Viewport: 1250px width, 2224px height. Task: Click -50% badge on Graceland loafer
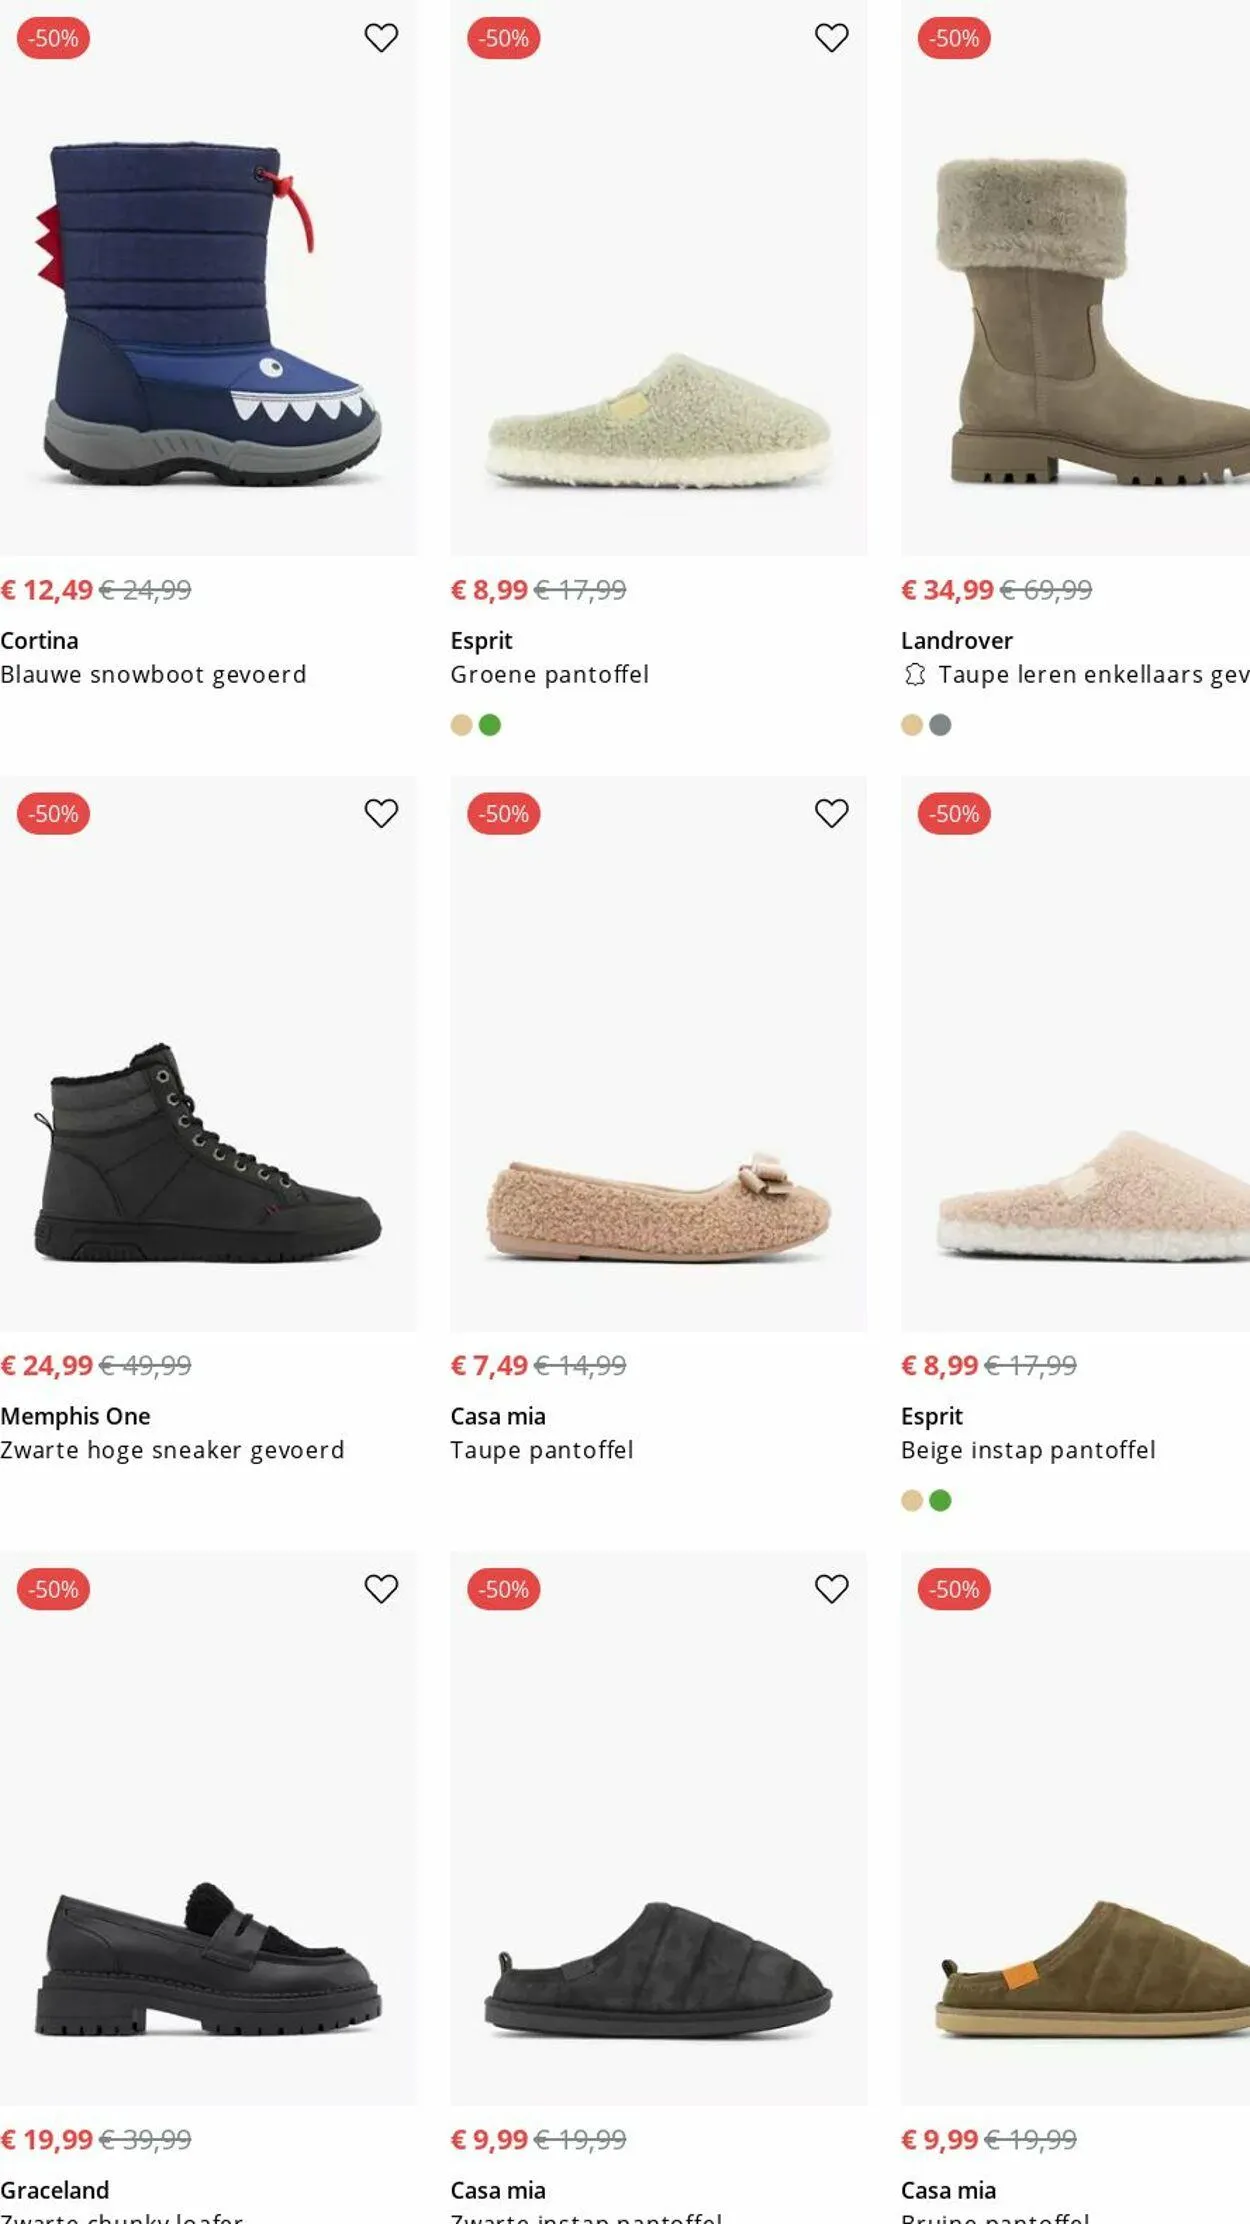coord(53,1589)
